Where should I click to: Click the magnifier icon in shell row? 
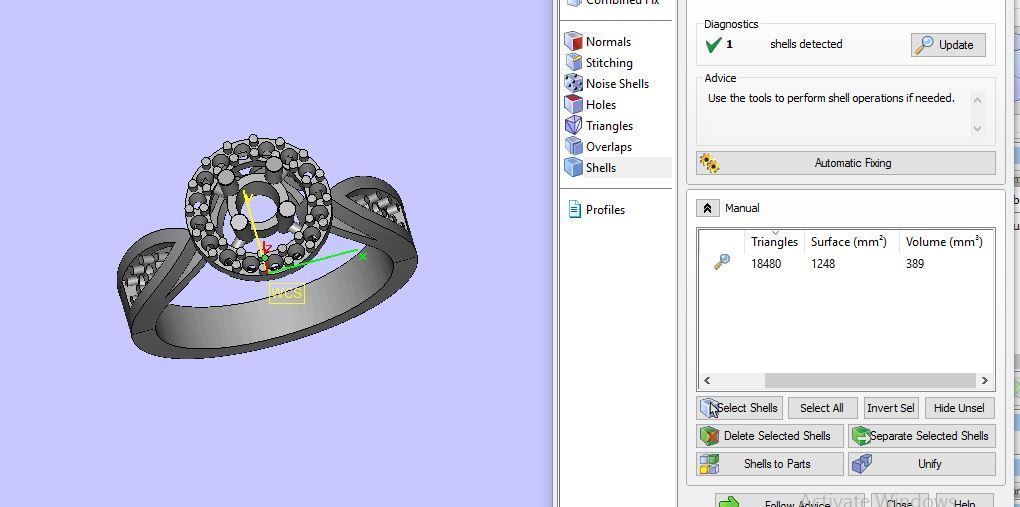tap(721, 262)
